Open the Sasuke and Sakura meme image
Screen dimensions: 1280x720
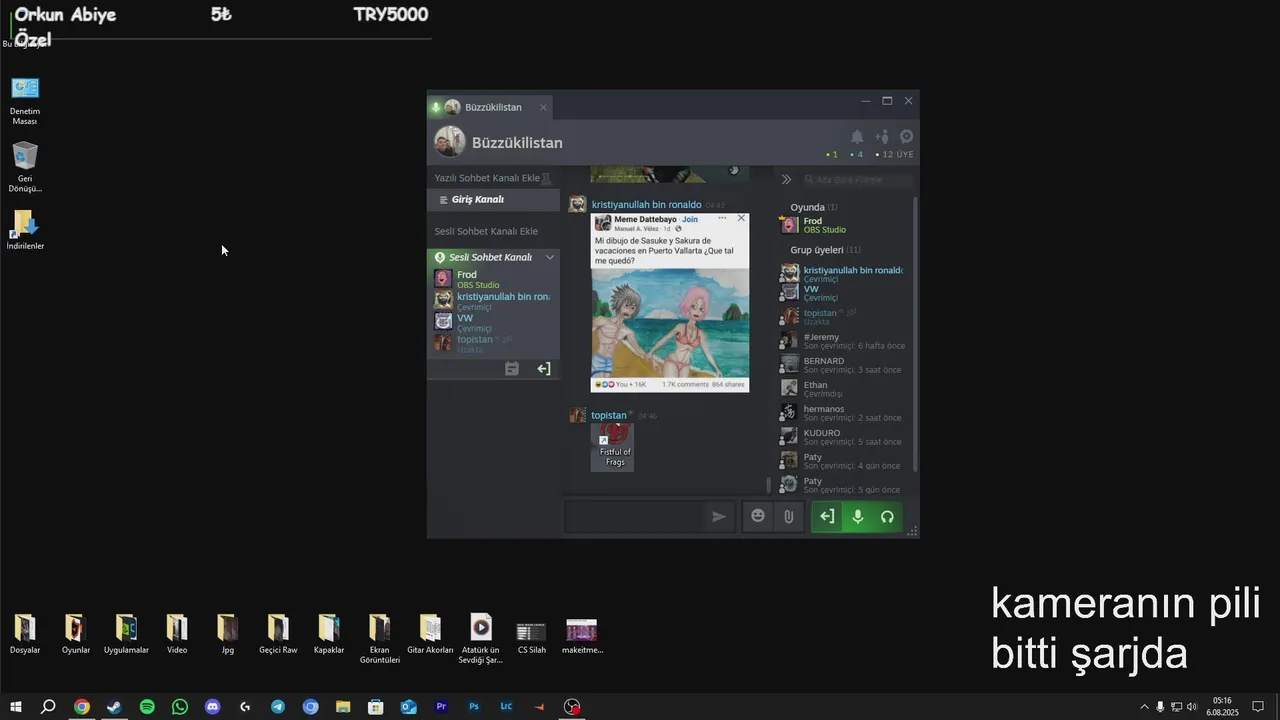(x=670, y=302)
